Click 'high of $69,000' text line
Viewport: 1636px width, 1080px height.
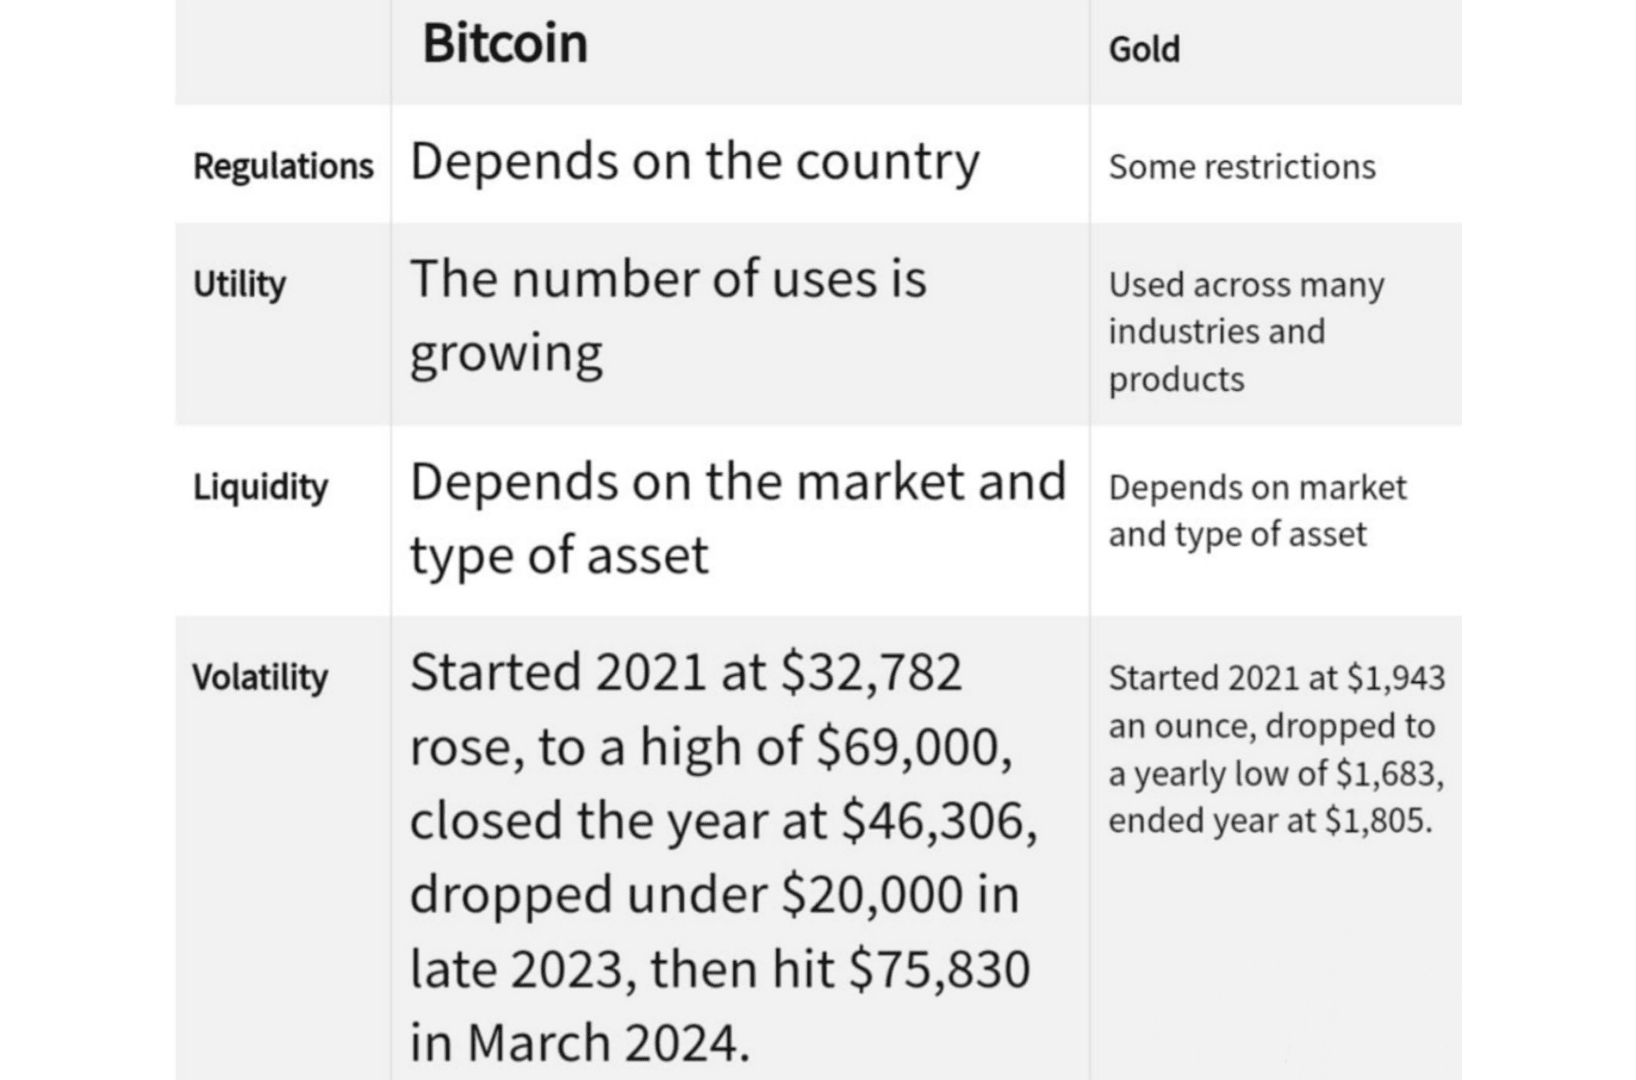point(711,747)
